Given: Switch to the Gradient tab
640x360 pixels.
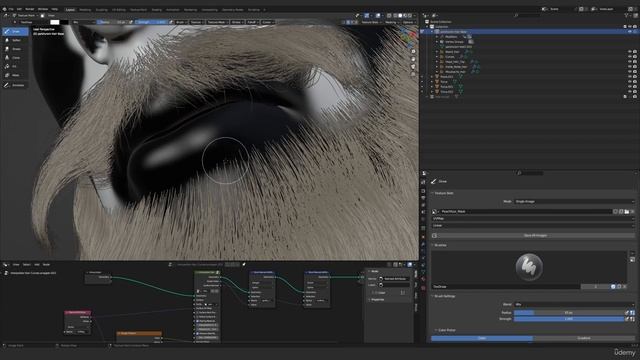Looking at the screenshot, I should coord(584,338).
